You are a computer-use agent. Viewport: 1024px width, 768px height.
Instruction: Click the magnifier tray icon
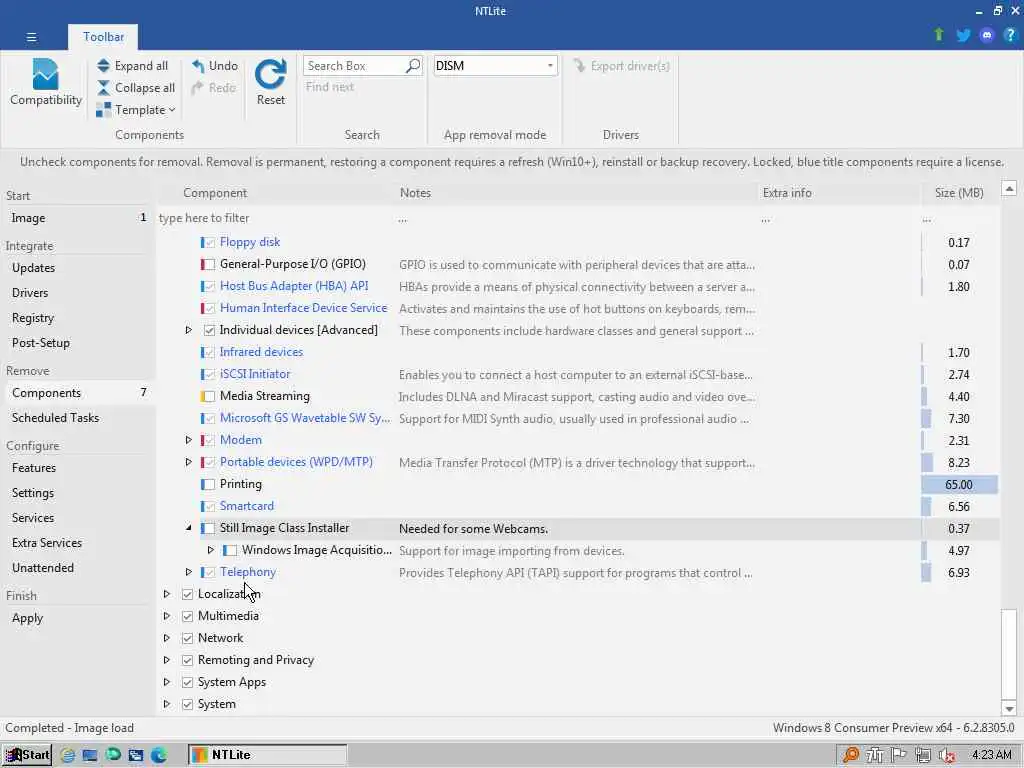tap(850, 755)
